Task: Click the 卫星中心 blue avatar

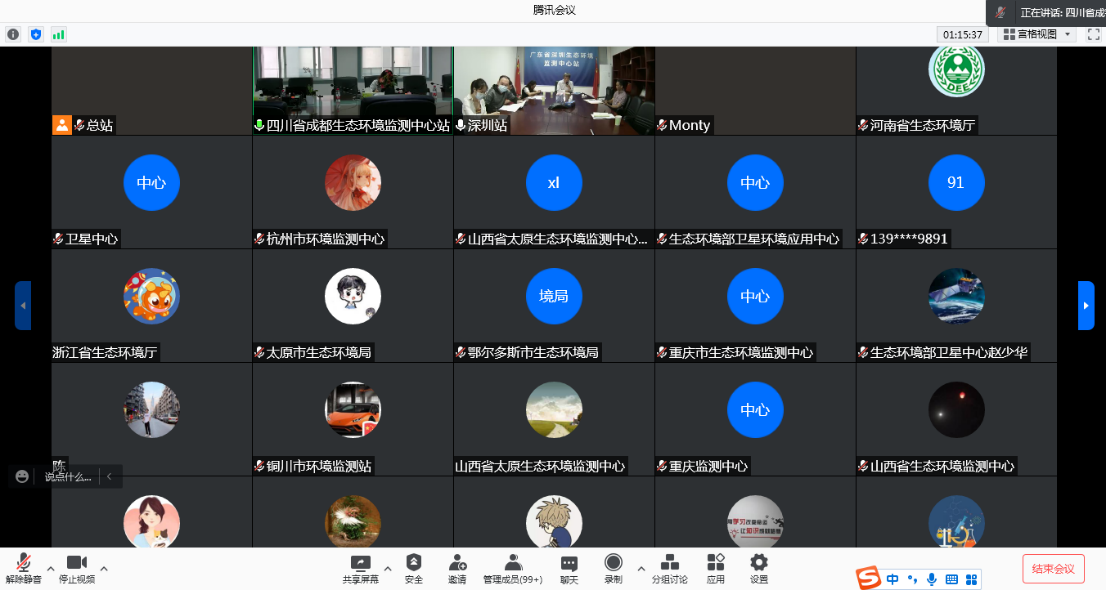Action: [x=152, y=183]
